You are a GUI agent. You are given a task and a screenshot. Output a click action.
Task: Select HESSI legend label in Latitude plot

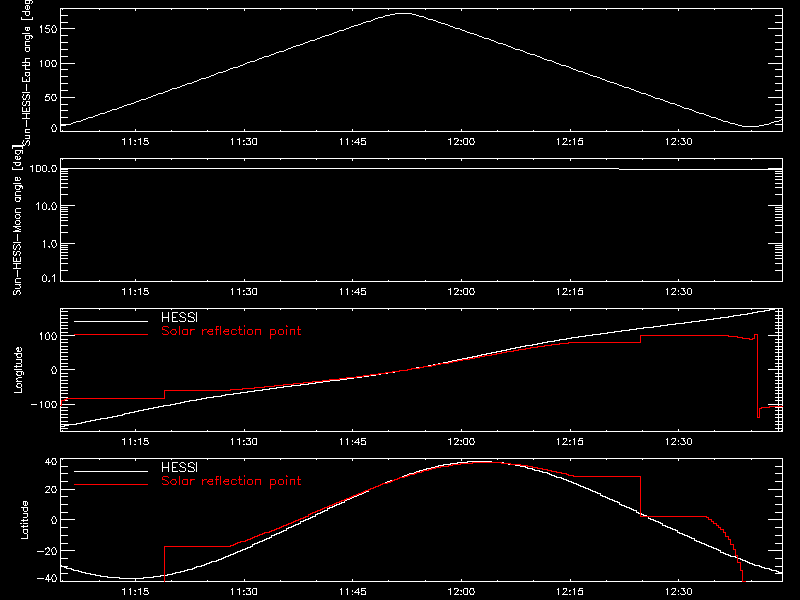coord(179,467)
